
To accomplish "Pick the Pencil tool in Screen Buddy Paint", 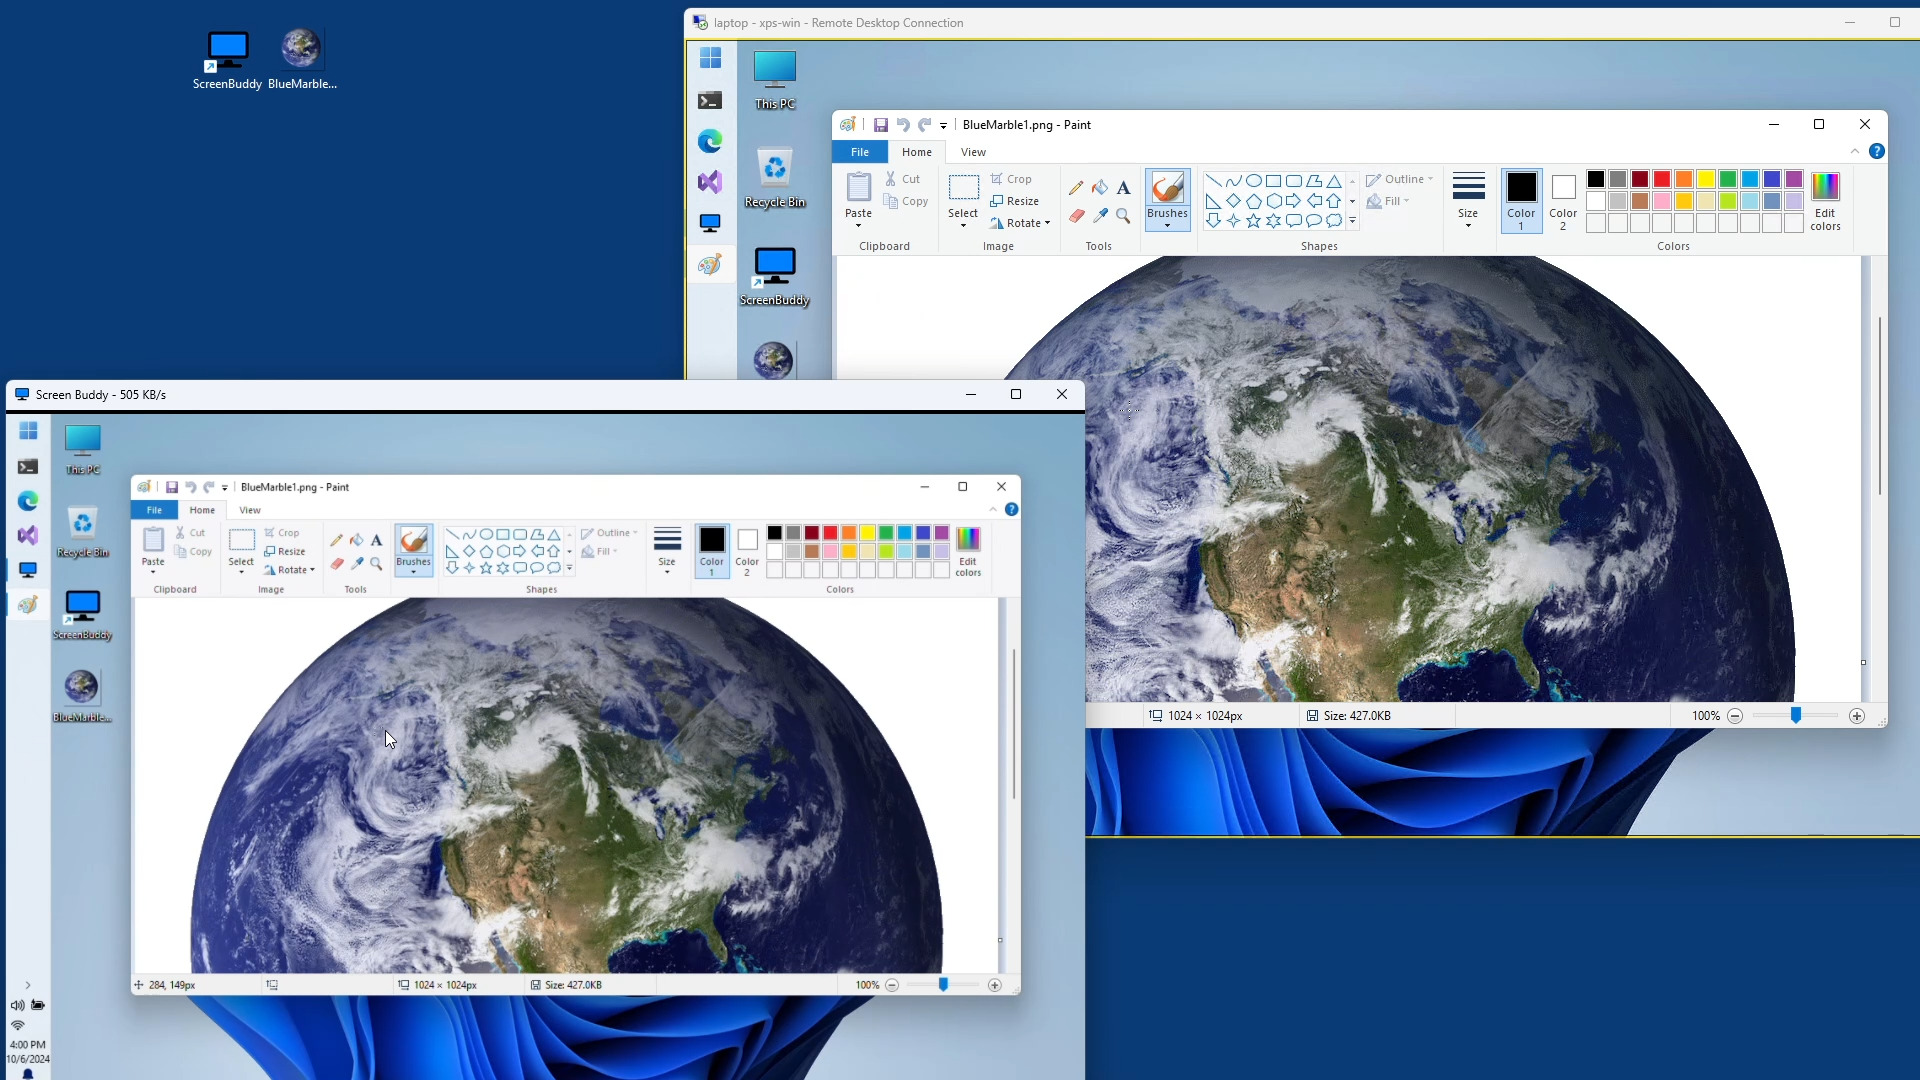I will pyautogui.click(x=336, y=540).
